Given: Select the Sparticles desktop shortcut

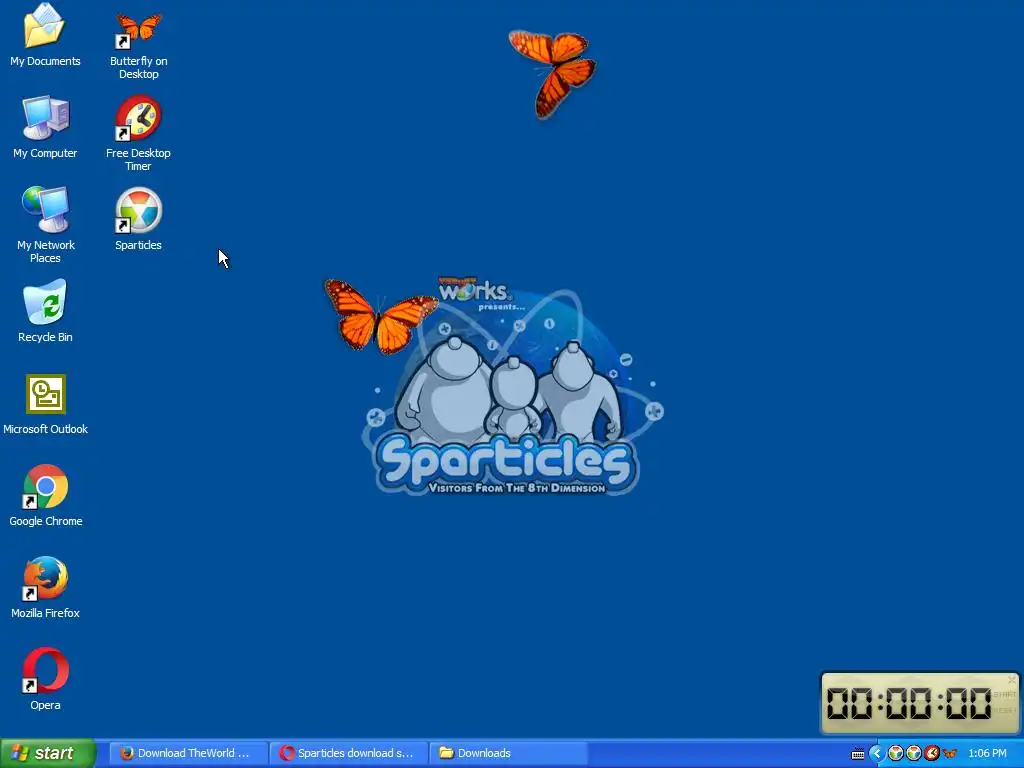Looking at the screenshot, I should click(x=138, y=219).
